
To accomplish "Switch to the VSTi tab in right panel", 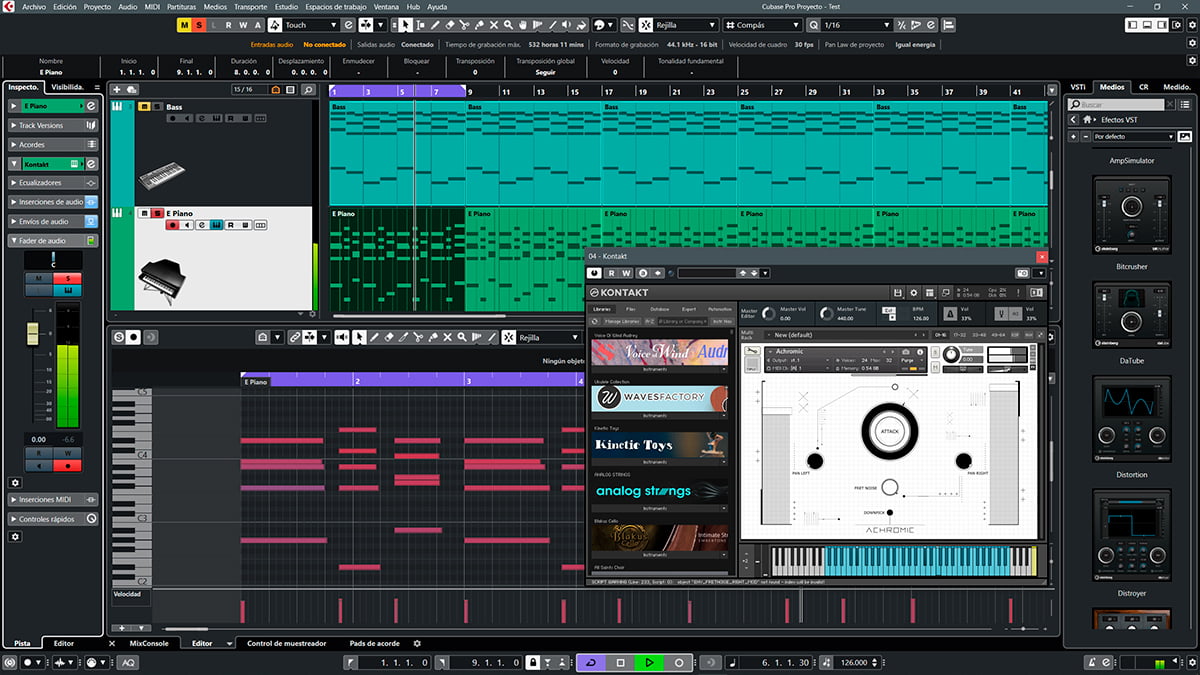I will click(1078, 87).
